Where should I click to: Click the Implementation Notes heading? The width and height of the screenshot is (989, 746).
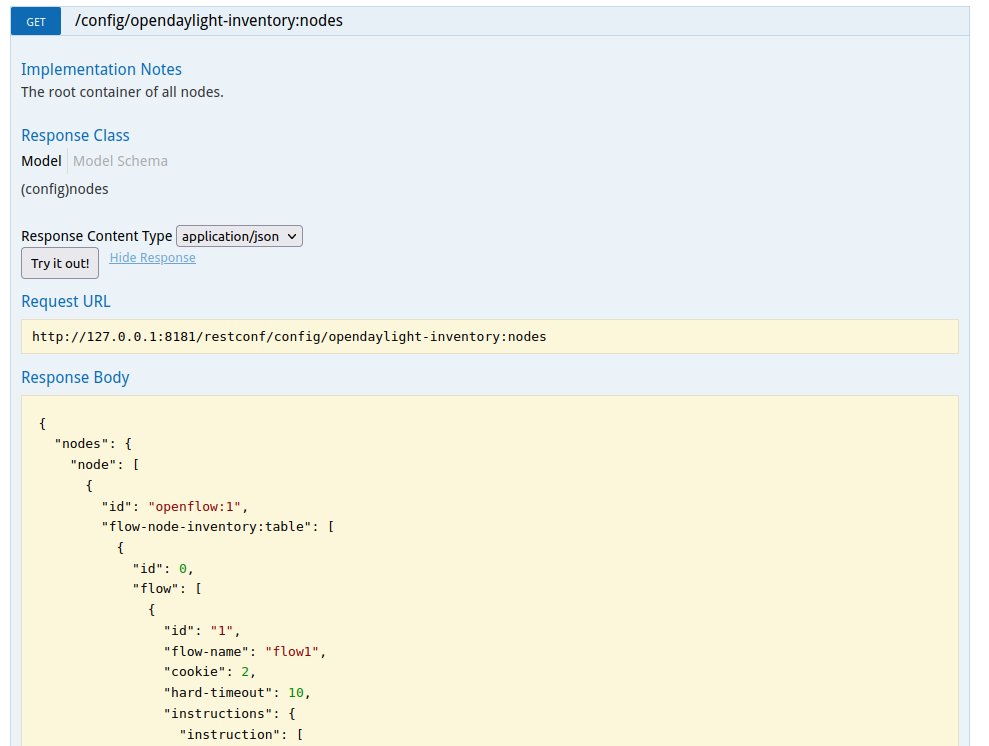click(x=101, y=69)
